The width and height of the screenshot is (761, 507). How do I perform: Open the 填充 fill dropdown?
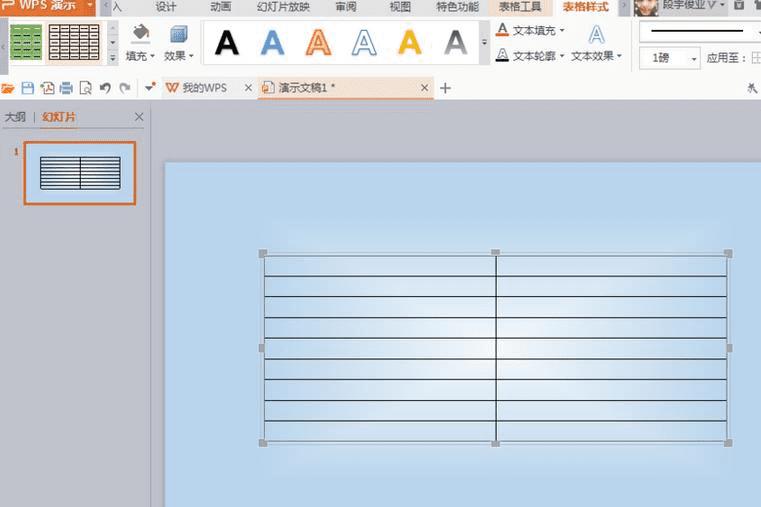(x=140, y=56)
